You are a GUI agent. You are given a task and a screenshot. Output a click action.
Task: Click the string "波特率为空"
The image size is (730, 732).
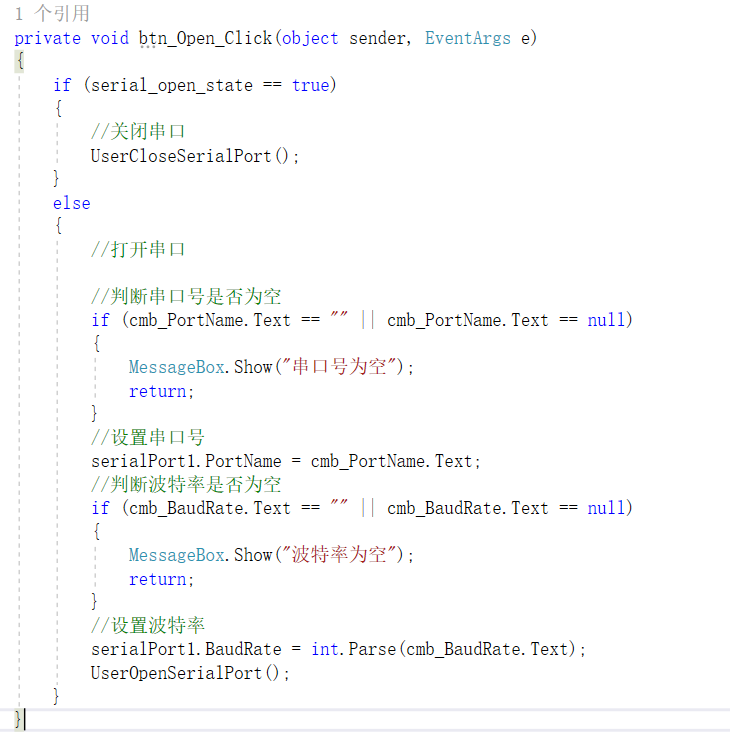[340, 555]
